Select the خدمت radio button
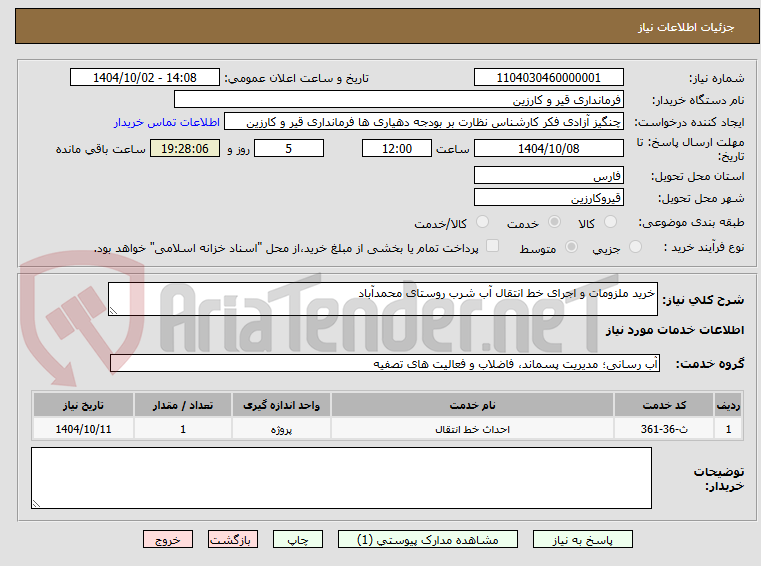 coord(554,222)
